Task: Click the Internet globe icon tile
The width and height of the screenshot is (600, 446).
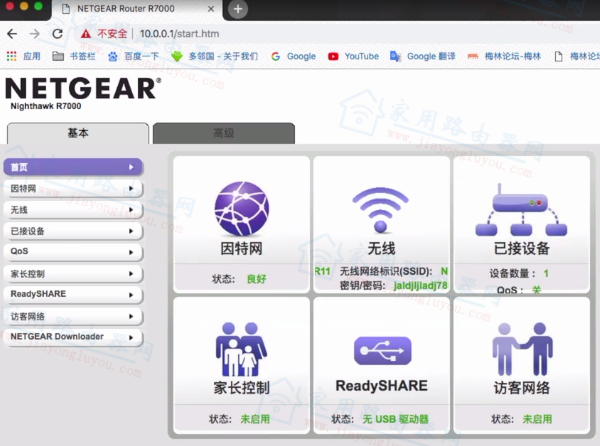Action: [x=241, y=208]
